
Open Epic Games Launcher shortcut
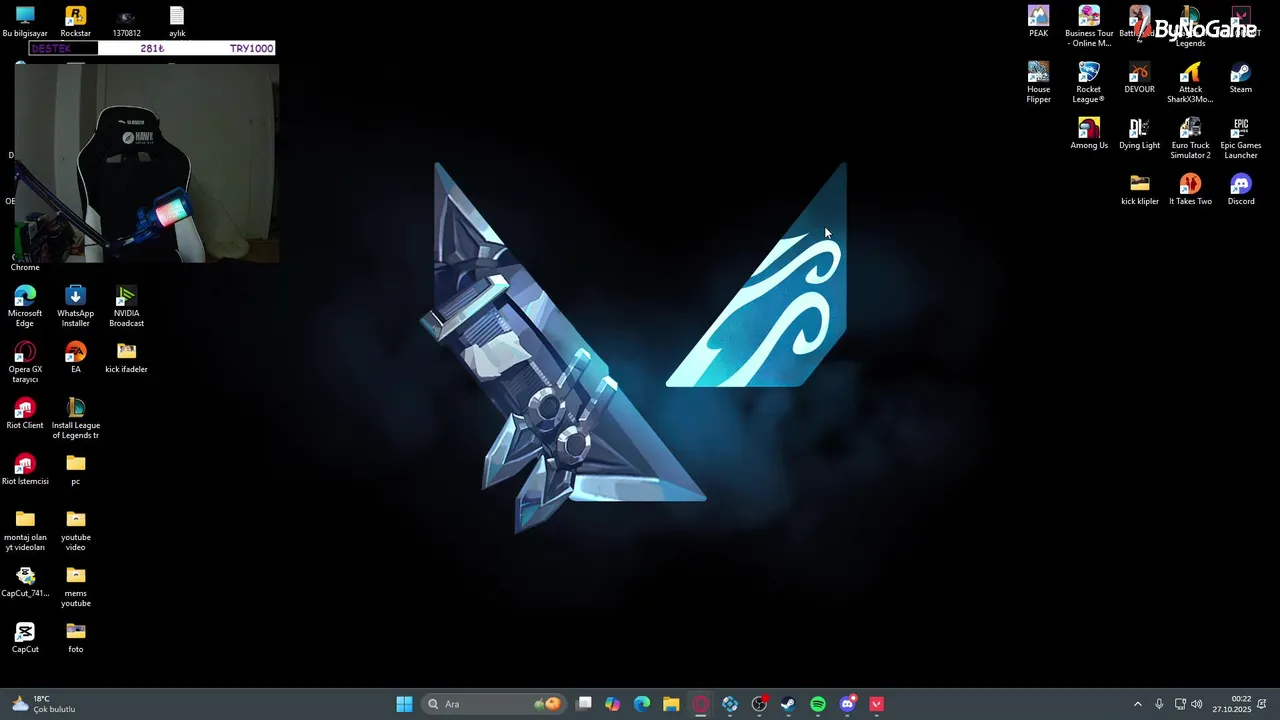(x=1241, y=138)
